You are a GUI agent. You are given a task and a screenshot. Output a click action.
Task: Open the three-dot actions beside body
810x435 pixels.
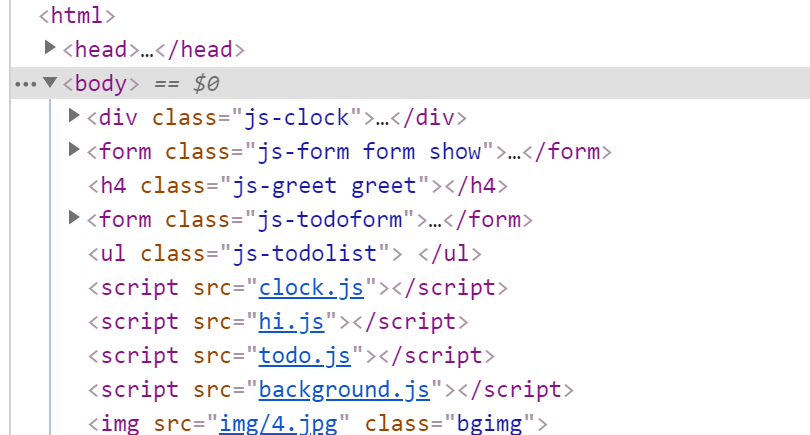click(25, 84)
